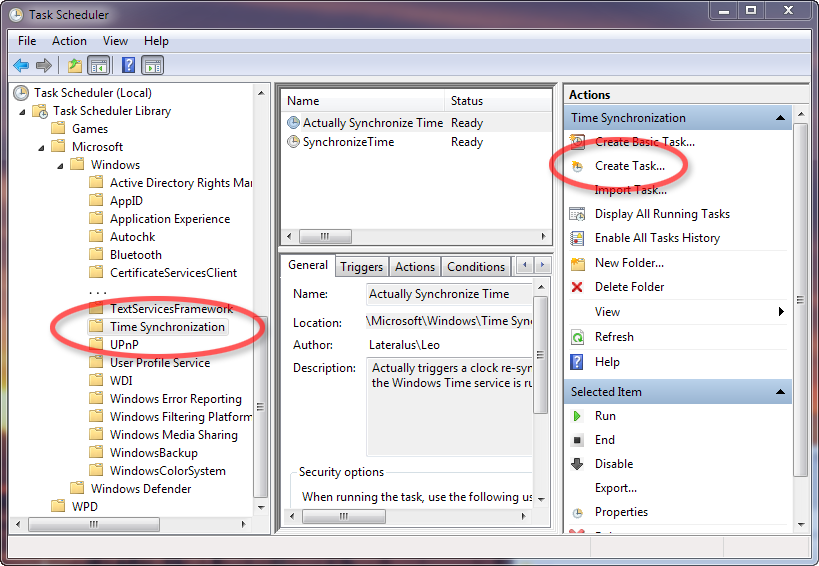Click the green Run action icon
The width and height of the screenshot is (819, 566).
(x=577, y=416)
